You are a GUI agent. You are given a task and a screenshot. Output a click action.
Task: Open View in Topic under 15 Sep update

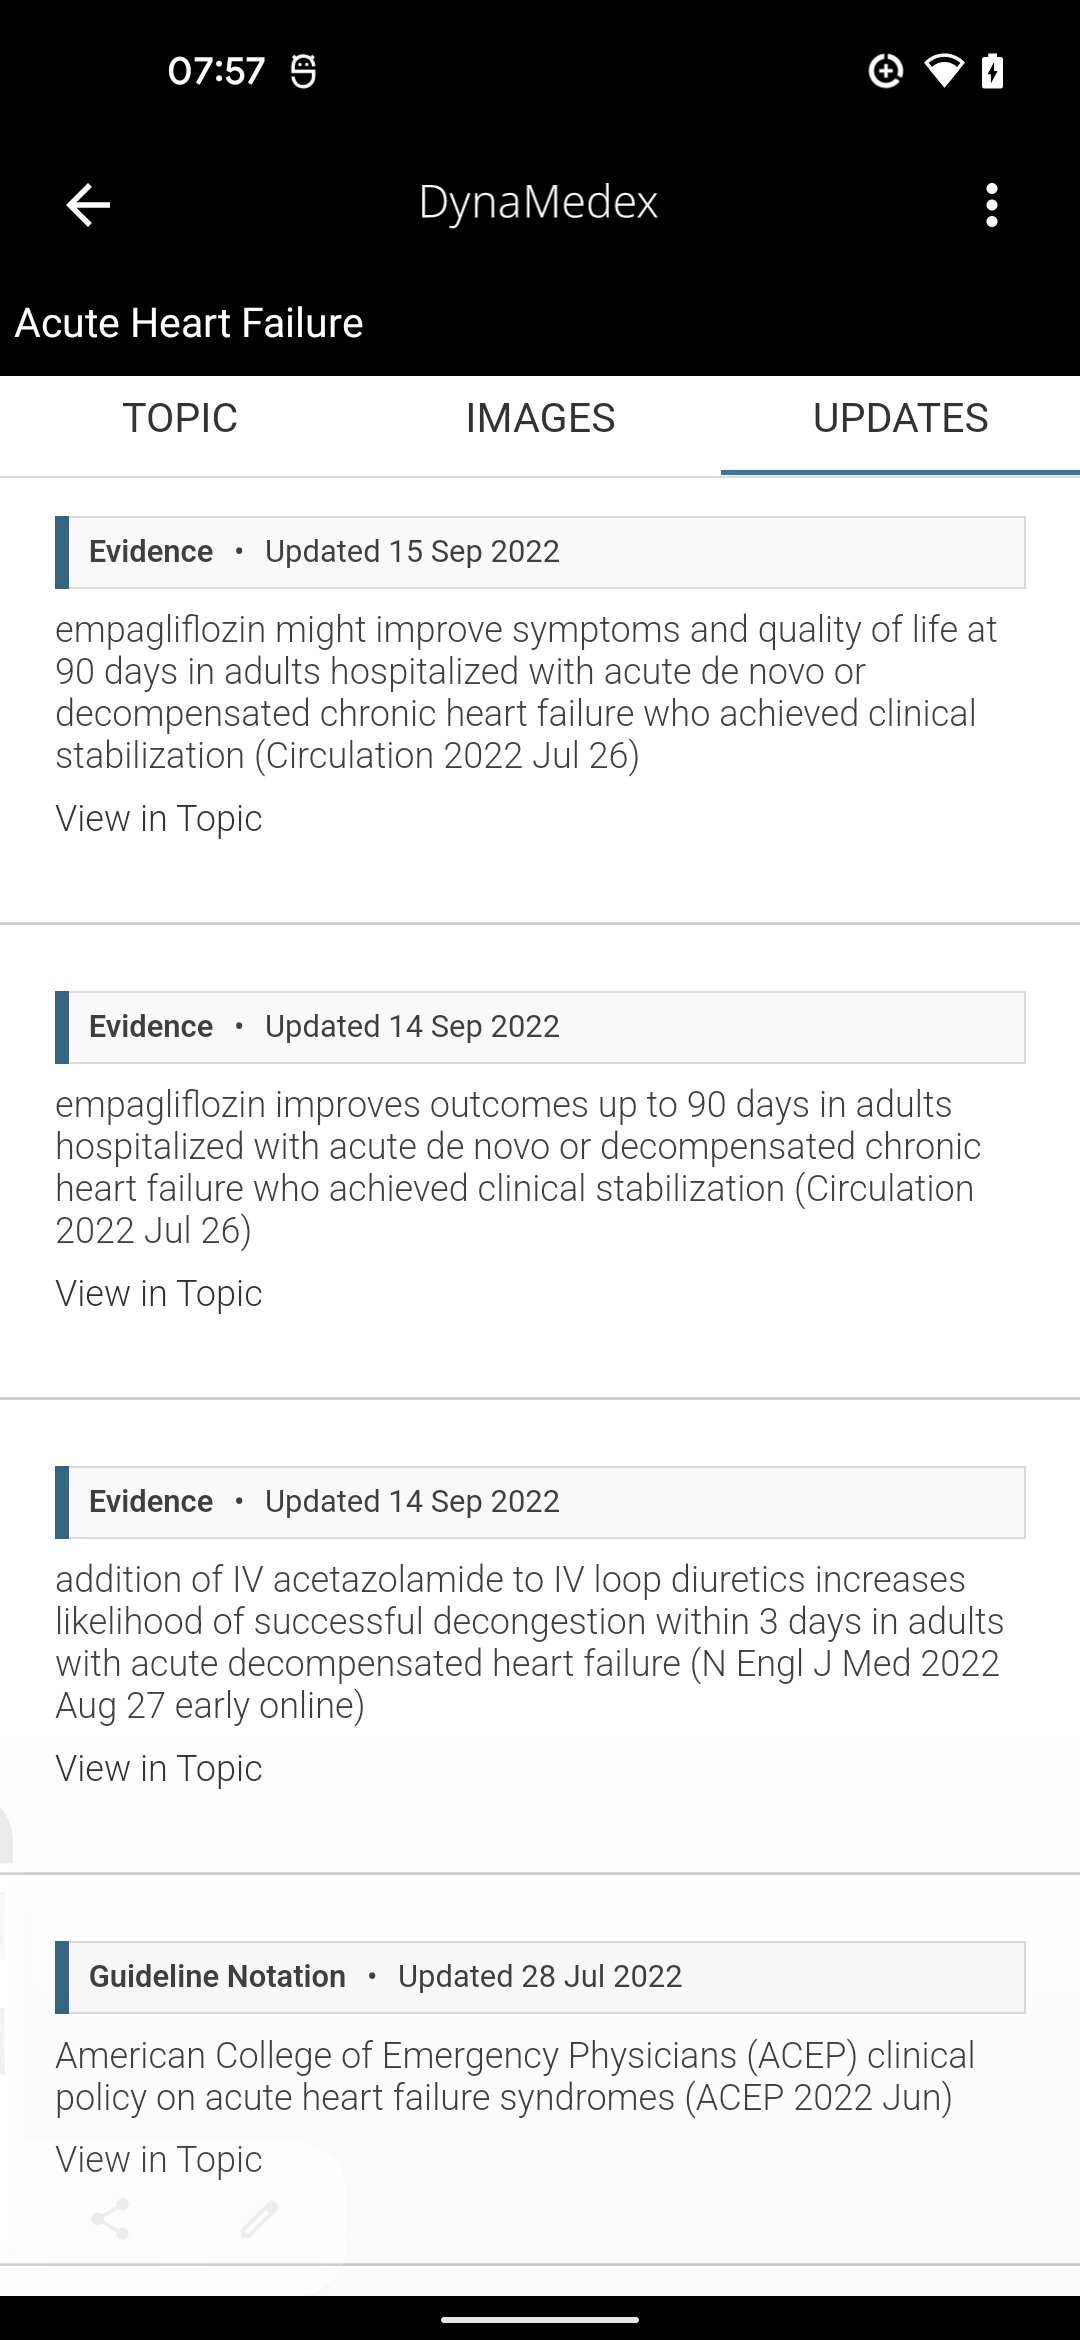click(159, 819)
